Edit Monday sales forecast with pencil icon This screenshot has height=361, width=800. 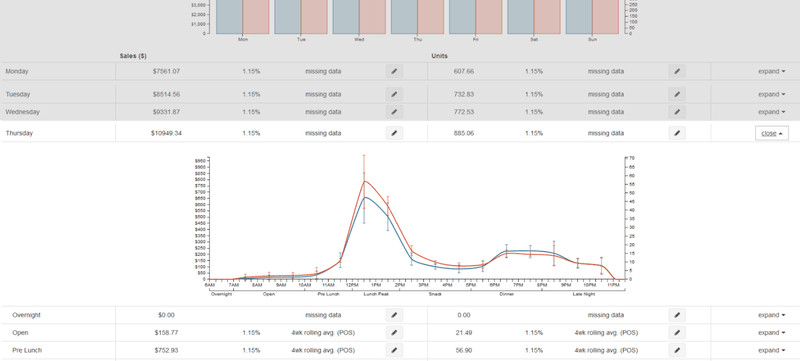pos(394,71)
